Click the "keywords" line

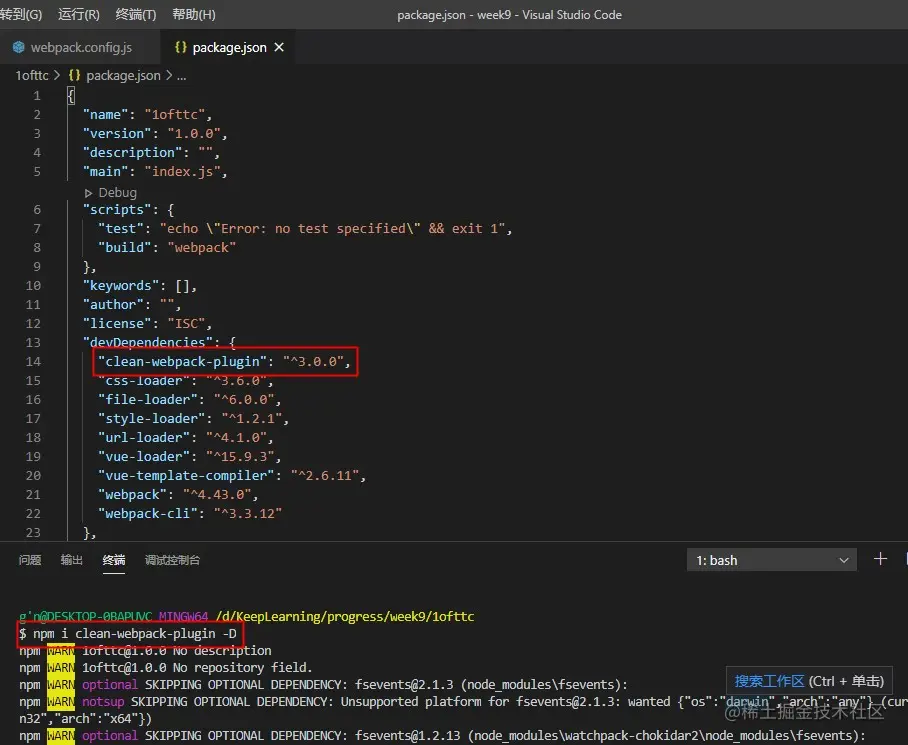[x=140, y=286]
